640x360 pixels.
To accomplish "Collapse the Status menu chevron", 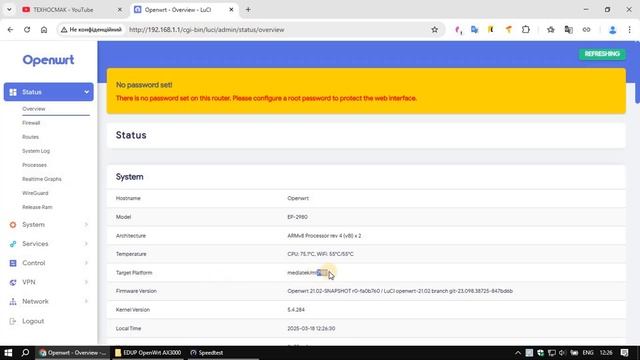I will click(x=87, y=92).
